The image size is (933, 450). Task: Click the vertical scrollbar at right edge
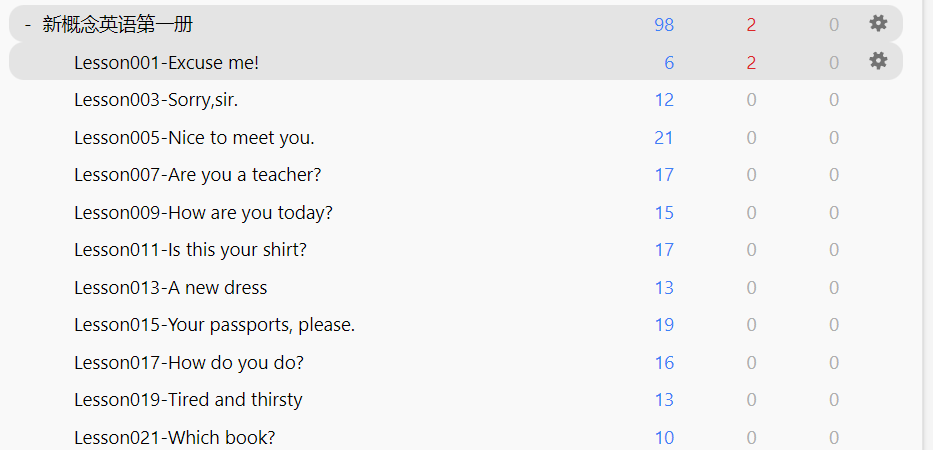click(x=927, y=225)
